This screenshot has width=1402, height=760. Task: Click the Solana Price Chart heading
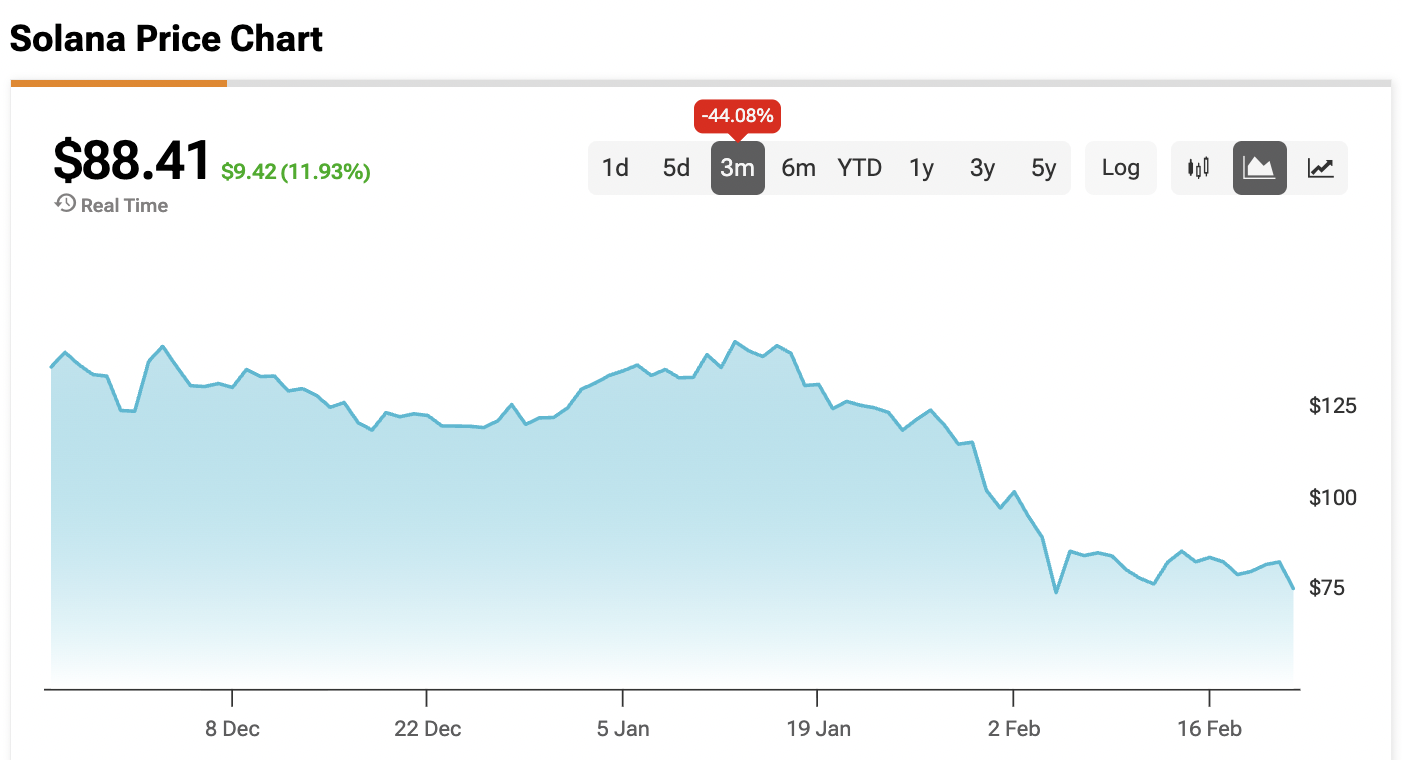(166, 38)
